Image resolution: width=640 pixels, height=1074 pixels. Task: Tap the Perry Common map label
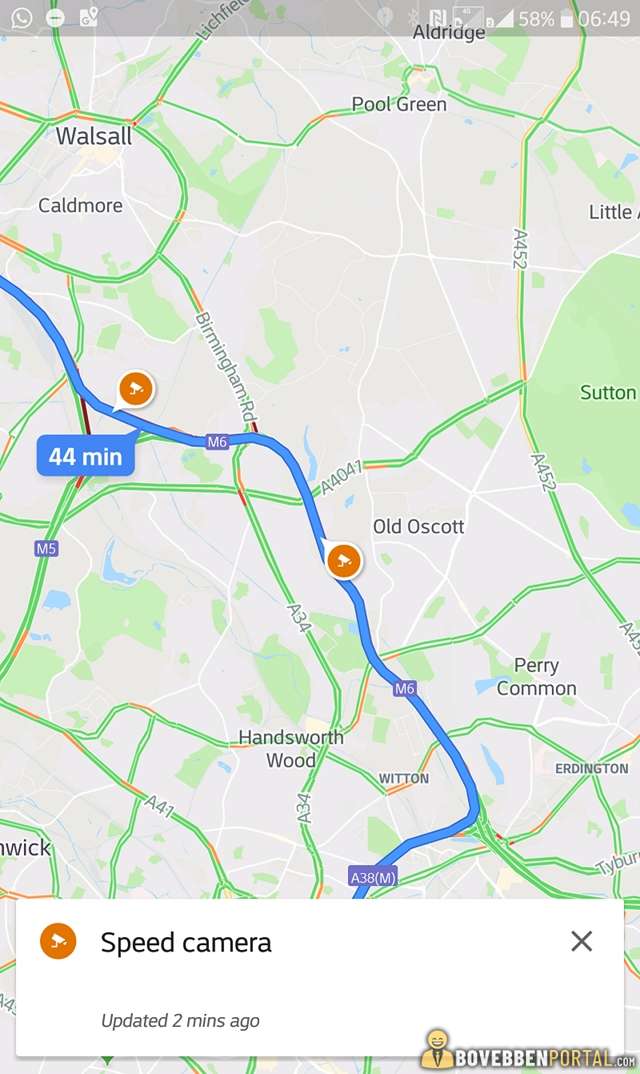[537, 677]
